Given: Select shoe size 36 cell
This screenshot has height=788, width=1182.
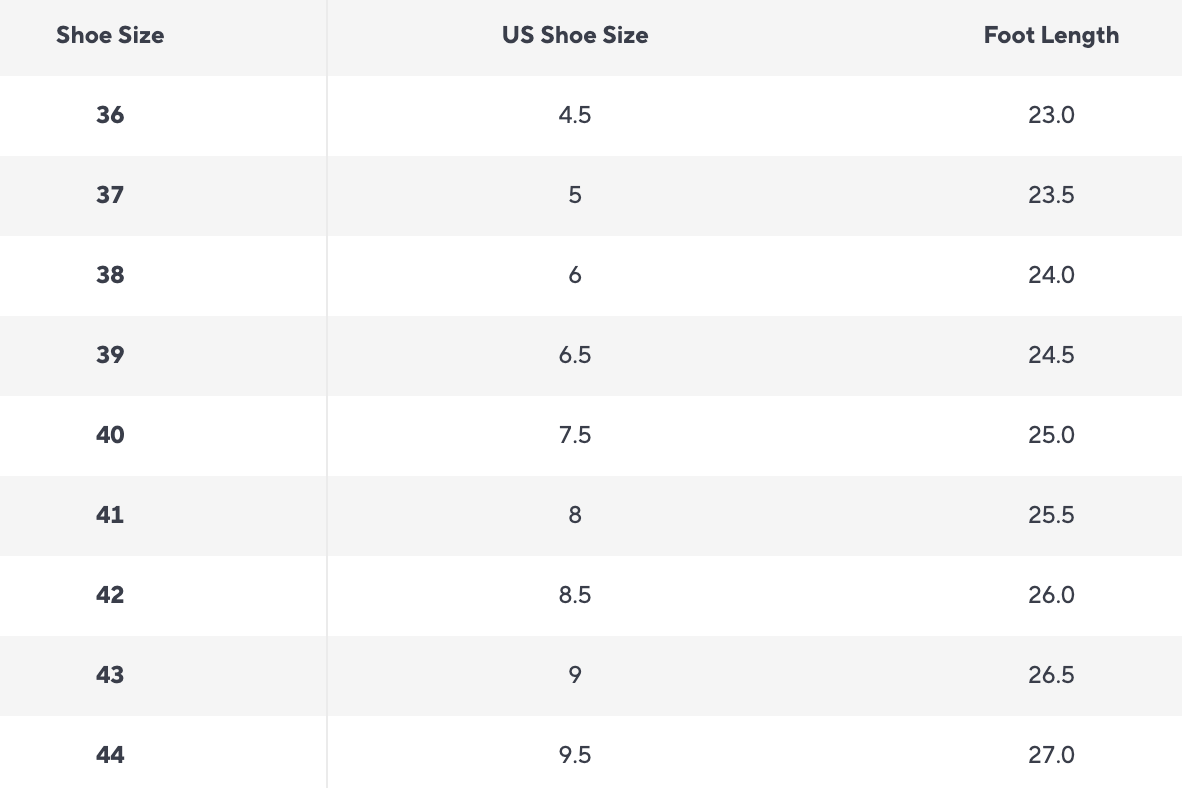Looking at the screenshot, I should [110, 115].
